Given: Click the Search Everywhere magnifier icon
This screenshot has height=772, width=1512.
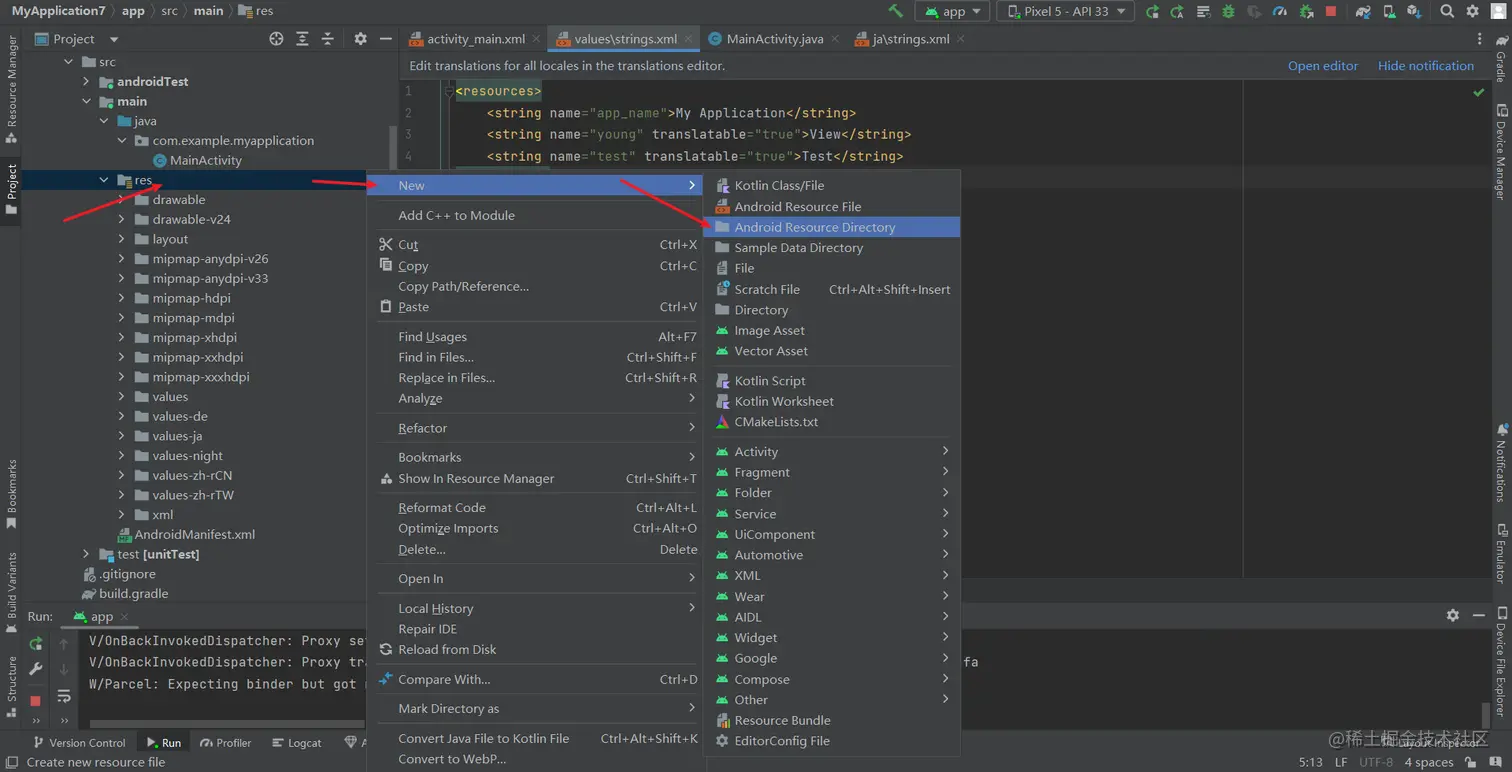Looking at the screenshot, I should (1447, 11).
